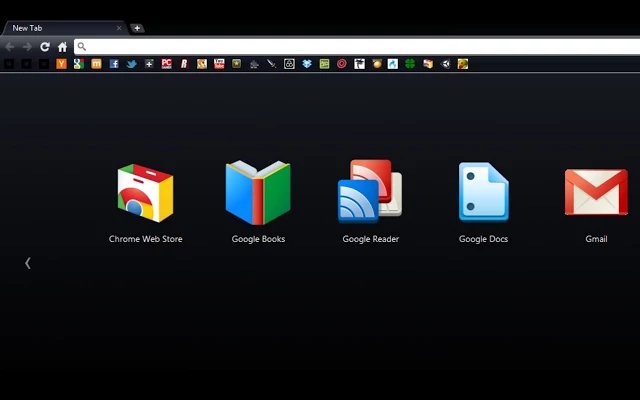Open the Chrome Web Store app

click(x=145, y=194)
